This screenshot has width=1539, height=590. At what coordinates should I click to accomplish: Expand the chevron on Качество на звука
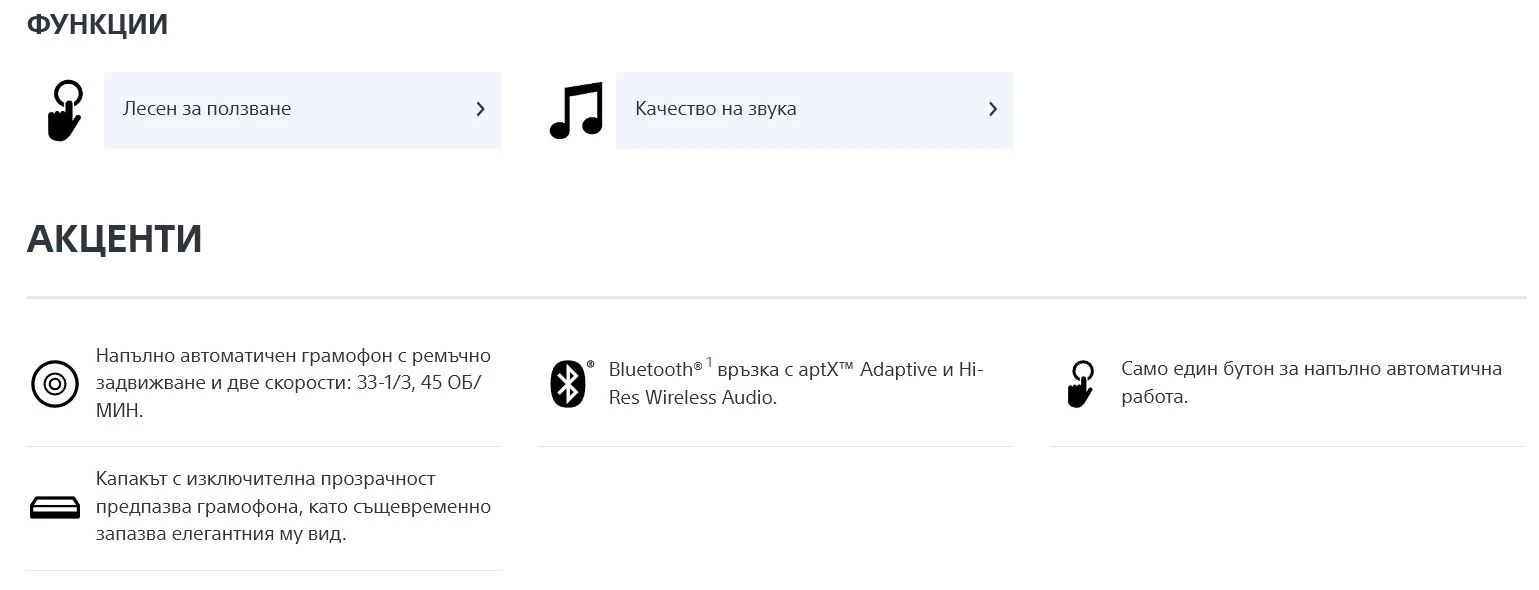(x=993, y=109)
